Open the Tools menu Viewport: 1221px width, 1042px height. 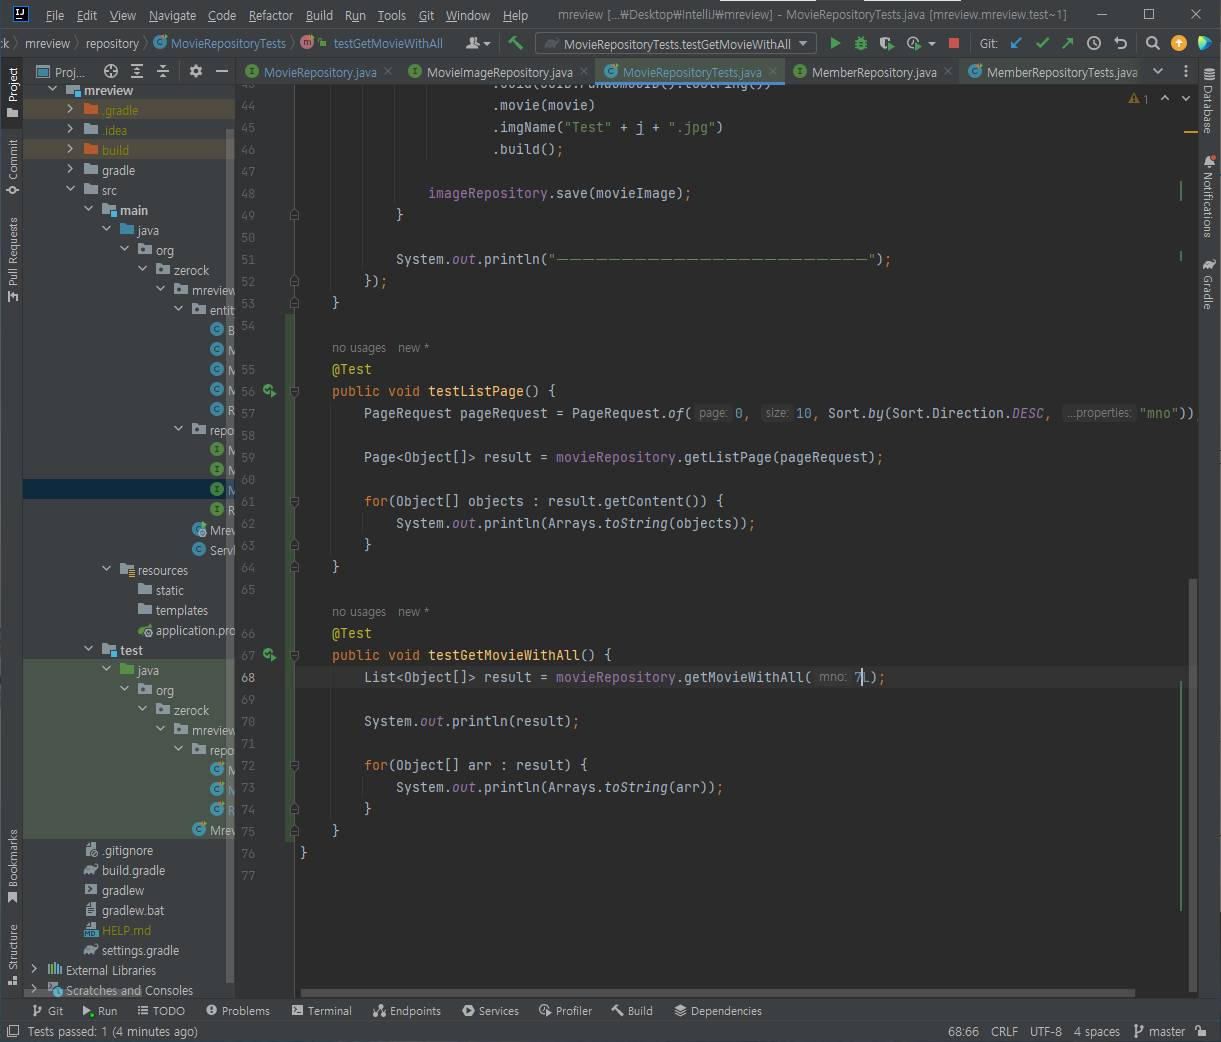(x=391, y=15)
